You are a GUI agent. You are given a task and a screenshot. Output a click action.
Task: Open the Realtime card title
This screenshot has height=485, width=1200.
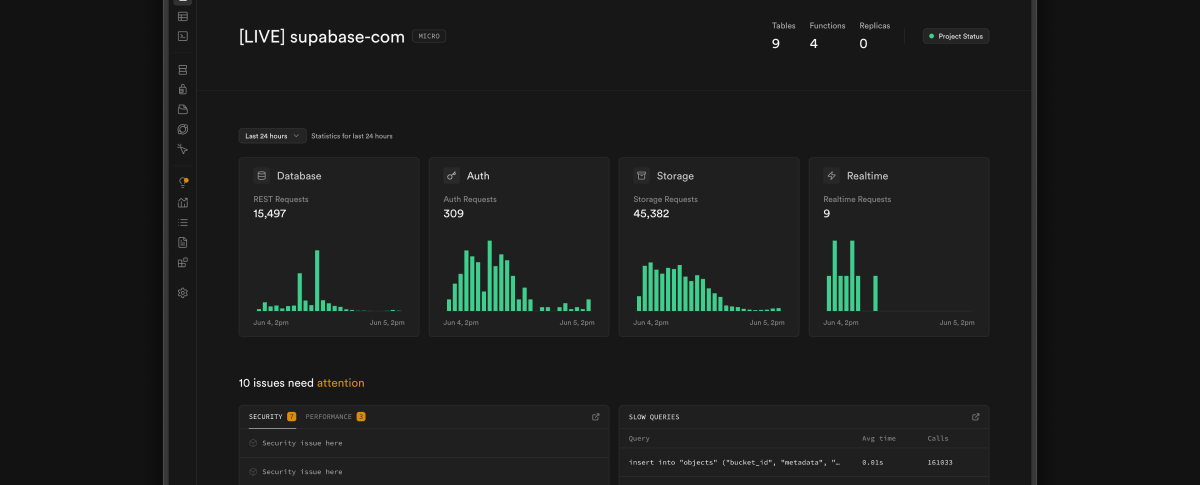867,175
